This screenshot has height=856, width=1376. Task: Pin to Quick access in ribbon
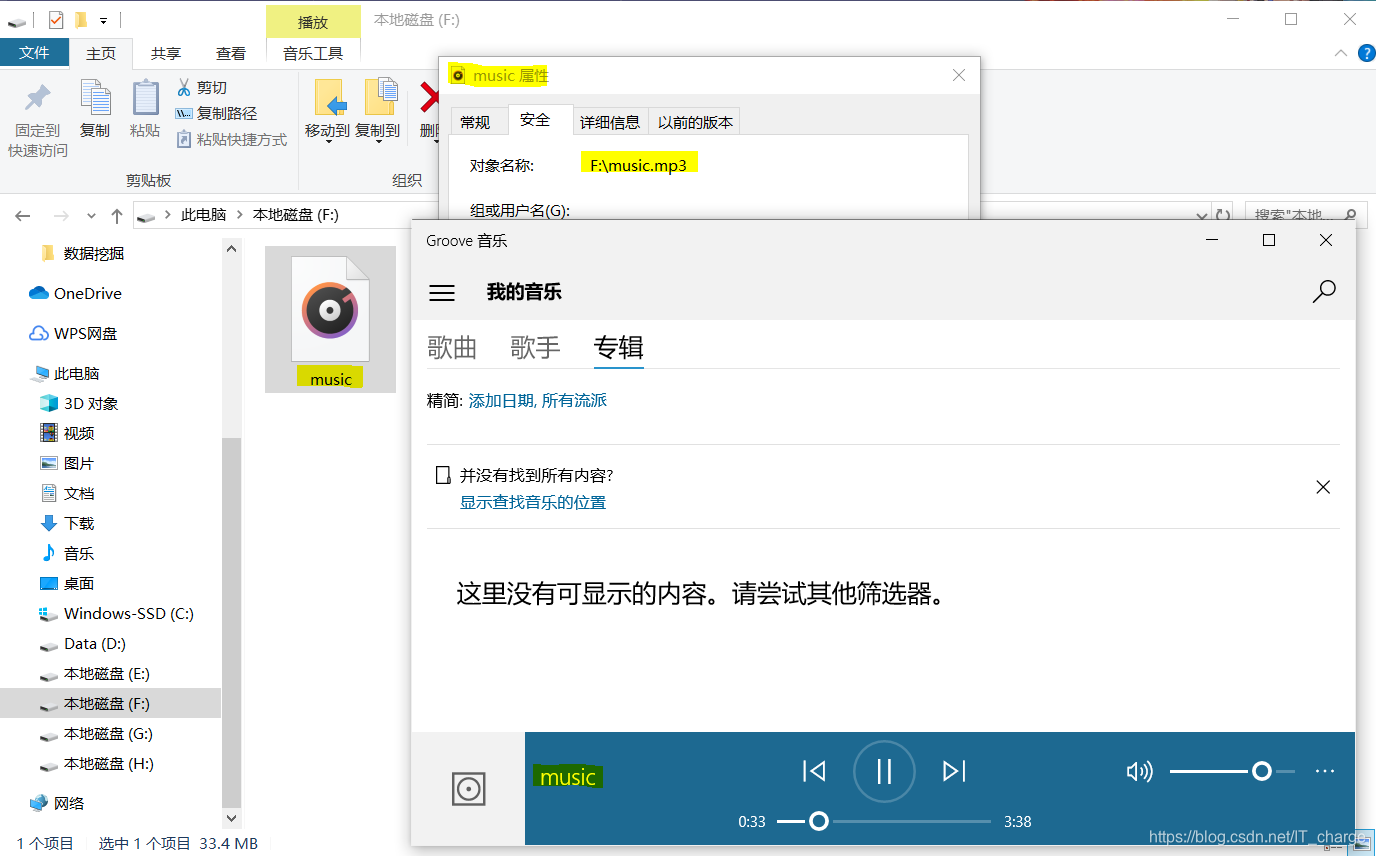coord(38,120)
